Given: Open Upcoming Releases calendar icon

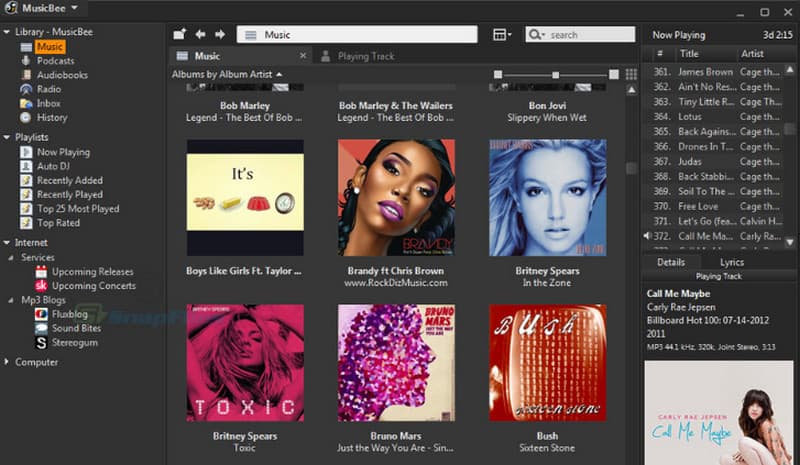Looking at the screenshot, I should [x=41, y=272].
